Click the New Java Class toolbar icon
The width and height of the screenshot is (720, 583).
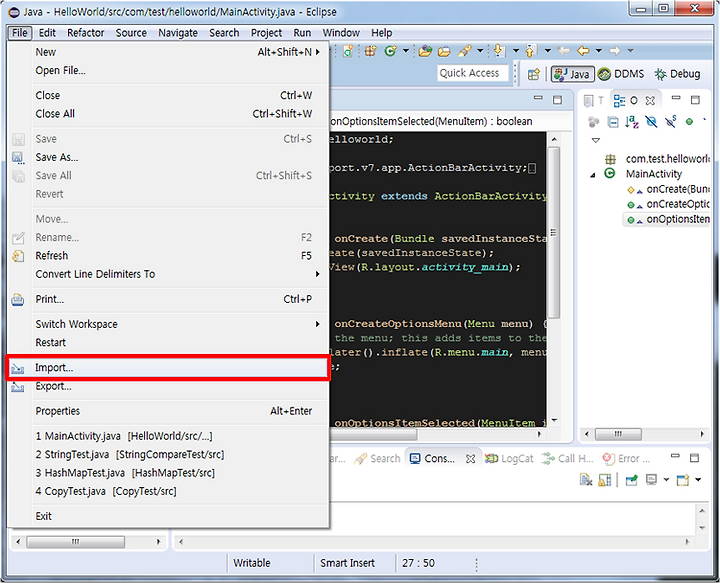tap(391, 51)
